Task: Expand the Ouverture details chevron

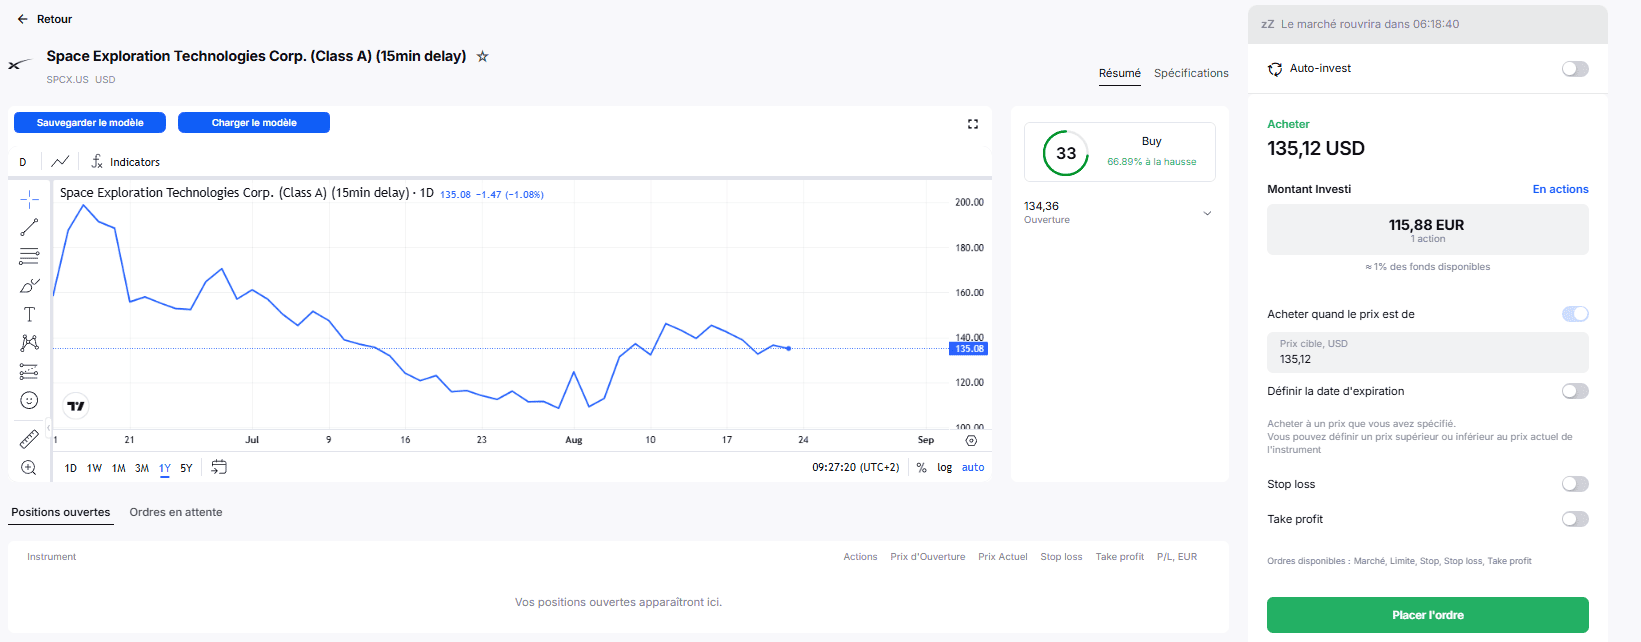Action: pos(1207,213)
